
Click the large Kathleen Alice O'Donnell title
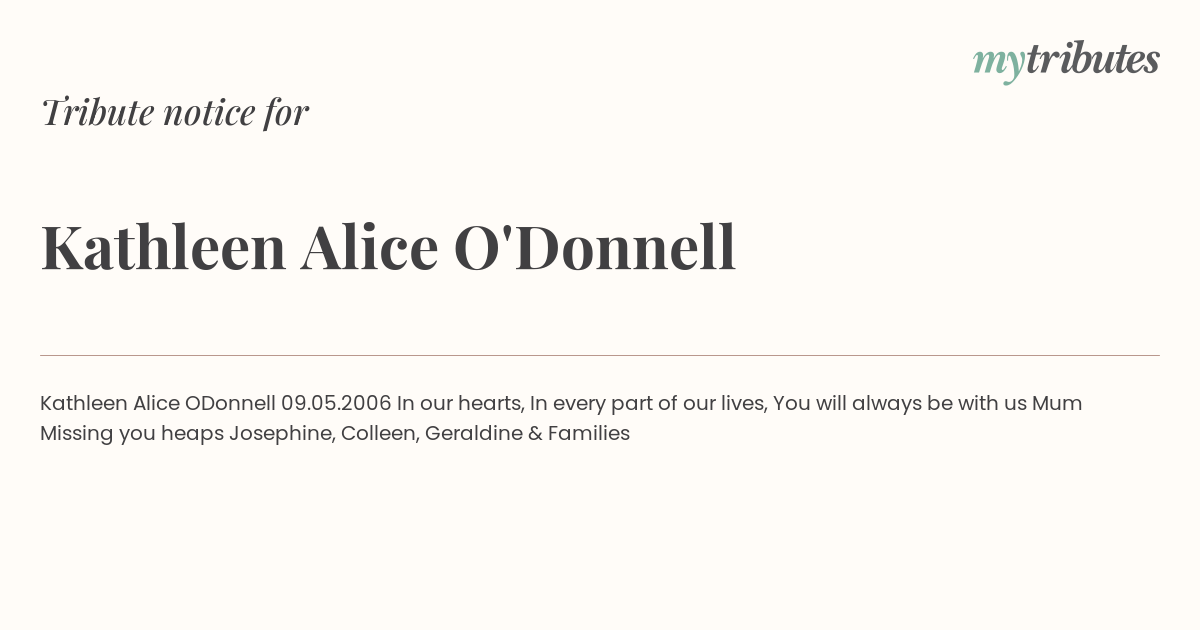(x=388, y=247)
